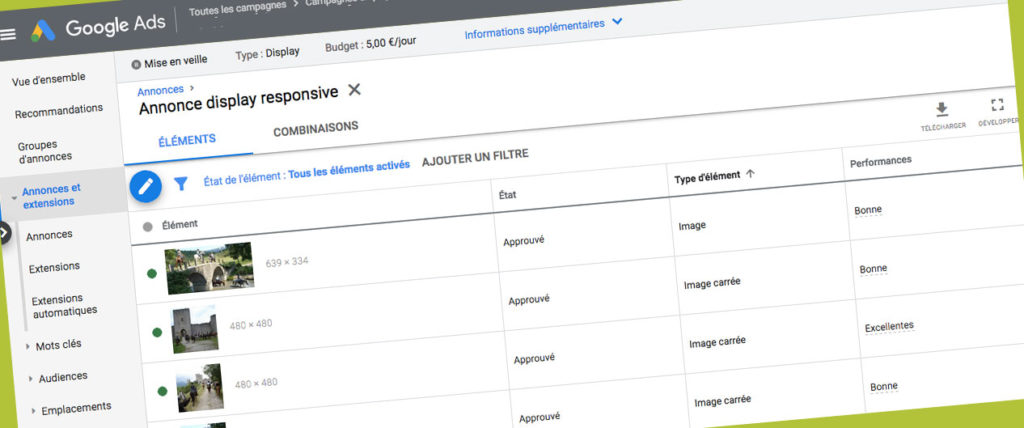Click the Télécharger download icon
This screenshot has width=1024, height=428.
(x=942, y=109)
